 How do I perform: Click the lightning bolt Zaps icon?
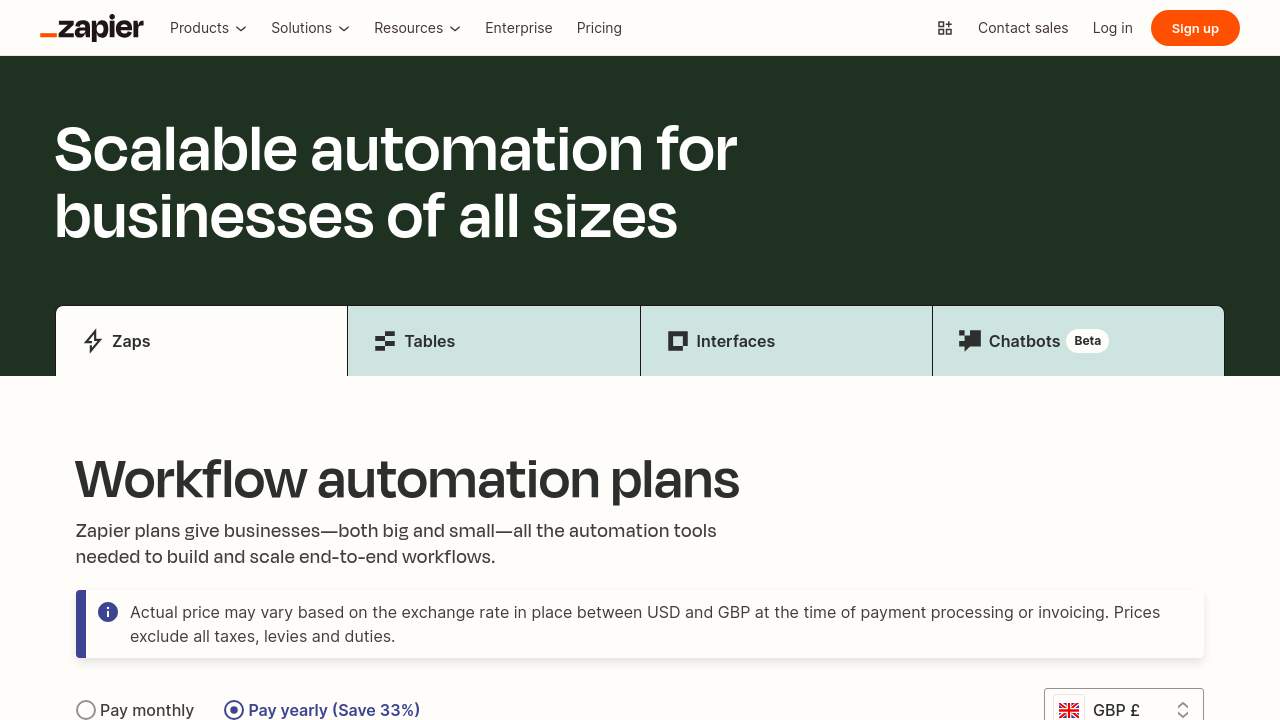[93, 341]
